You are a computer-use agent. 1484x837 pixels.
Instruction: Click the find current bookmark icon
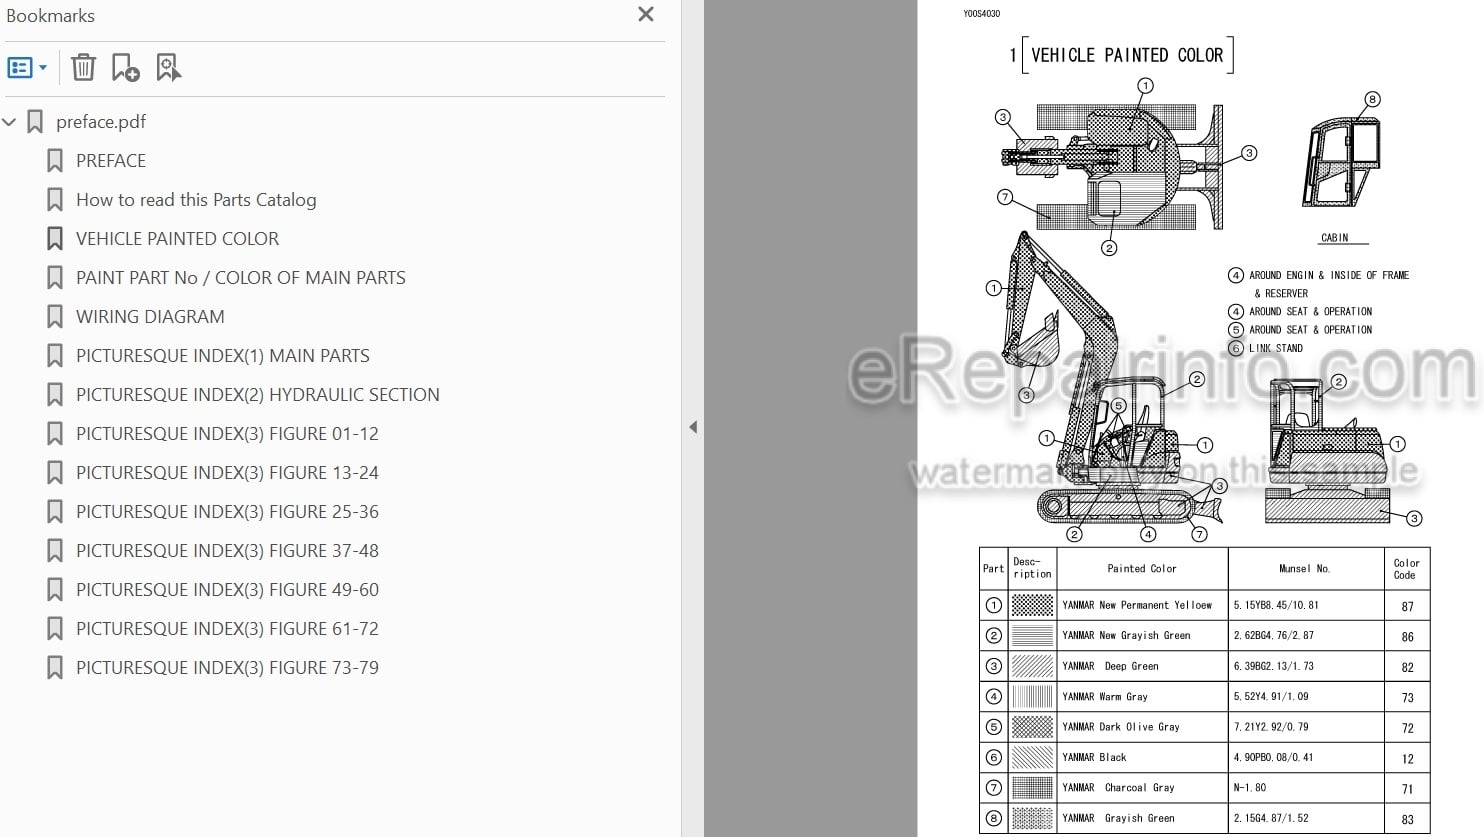pyautogui.click(x=168, y=68)
